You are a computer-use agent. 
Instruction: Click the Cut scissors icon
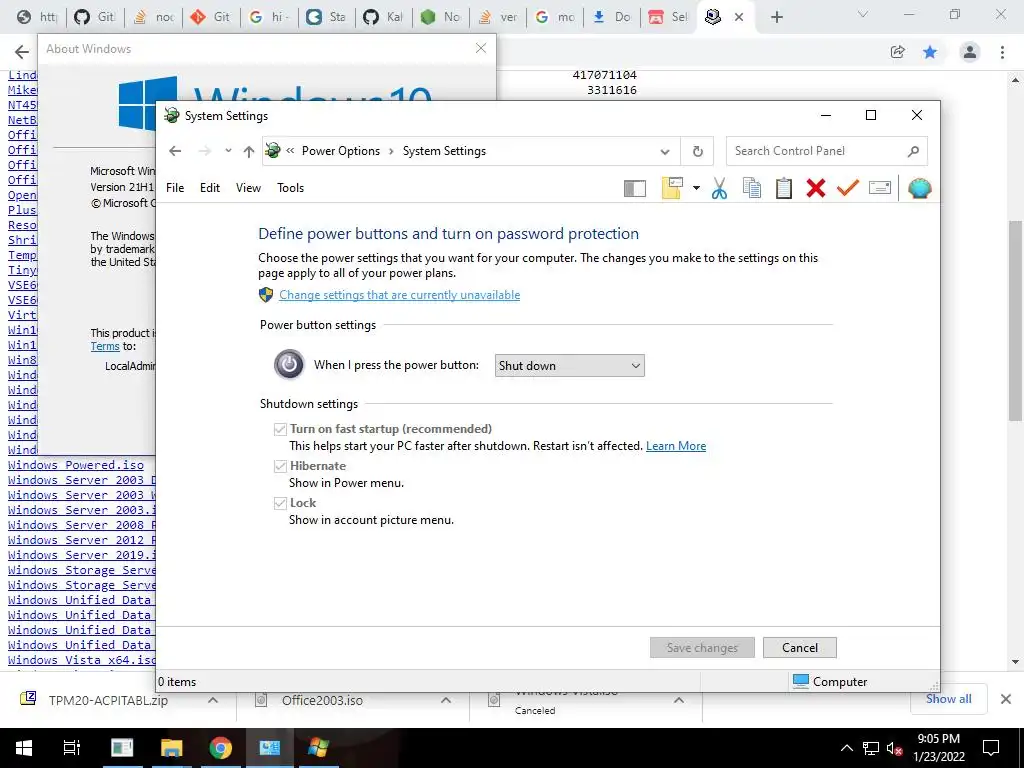pyautogui.click(x=719, y=188)
